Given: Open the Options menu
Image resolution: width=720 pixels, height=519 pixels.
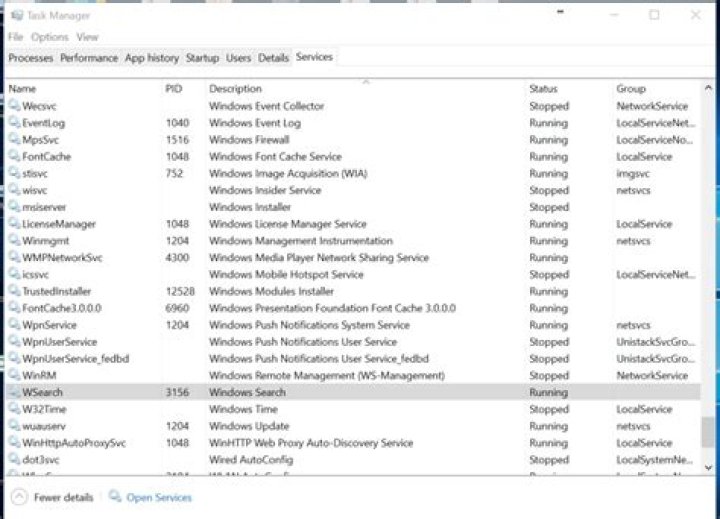Looking at the screenshot, I should 50,37.
